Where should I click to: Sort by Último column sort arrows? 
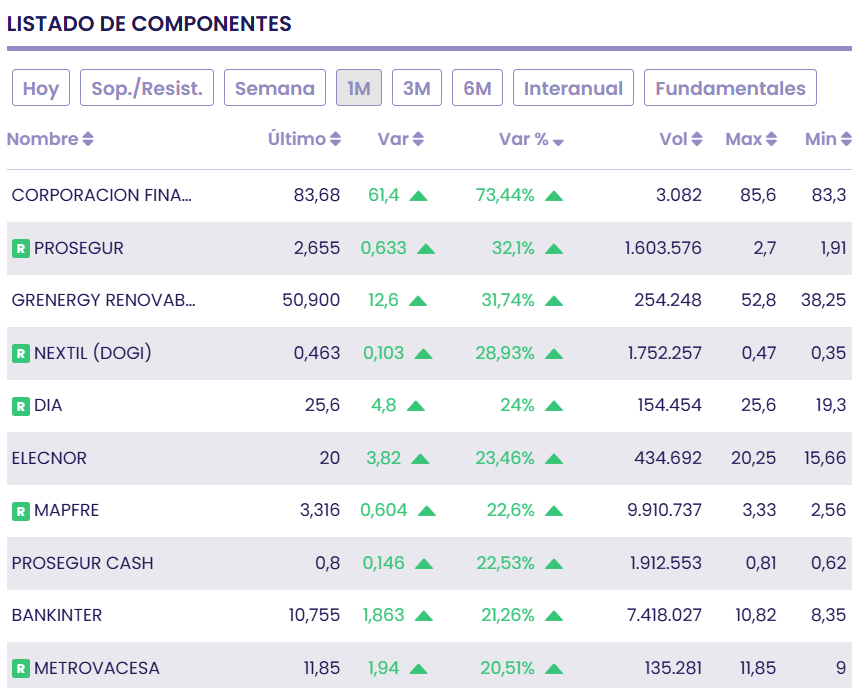tap(336, 140)
